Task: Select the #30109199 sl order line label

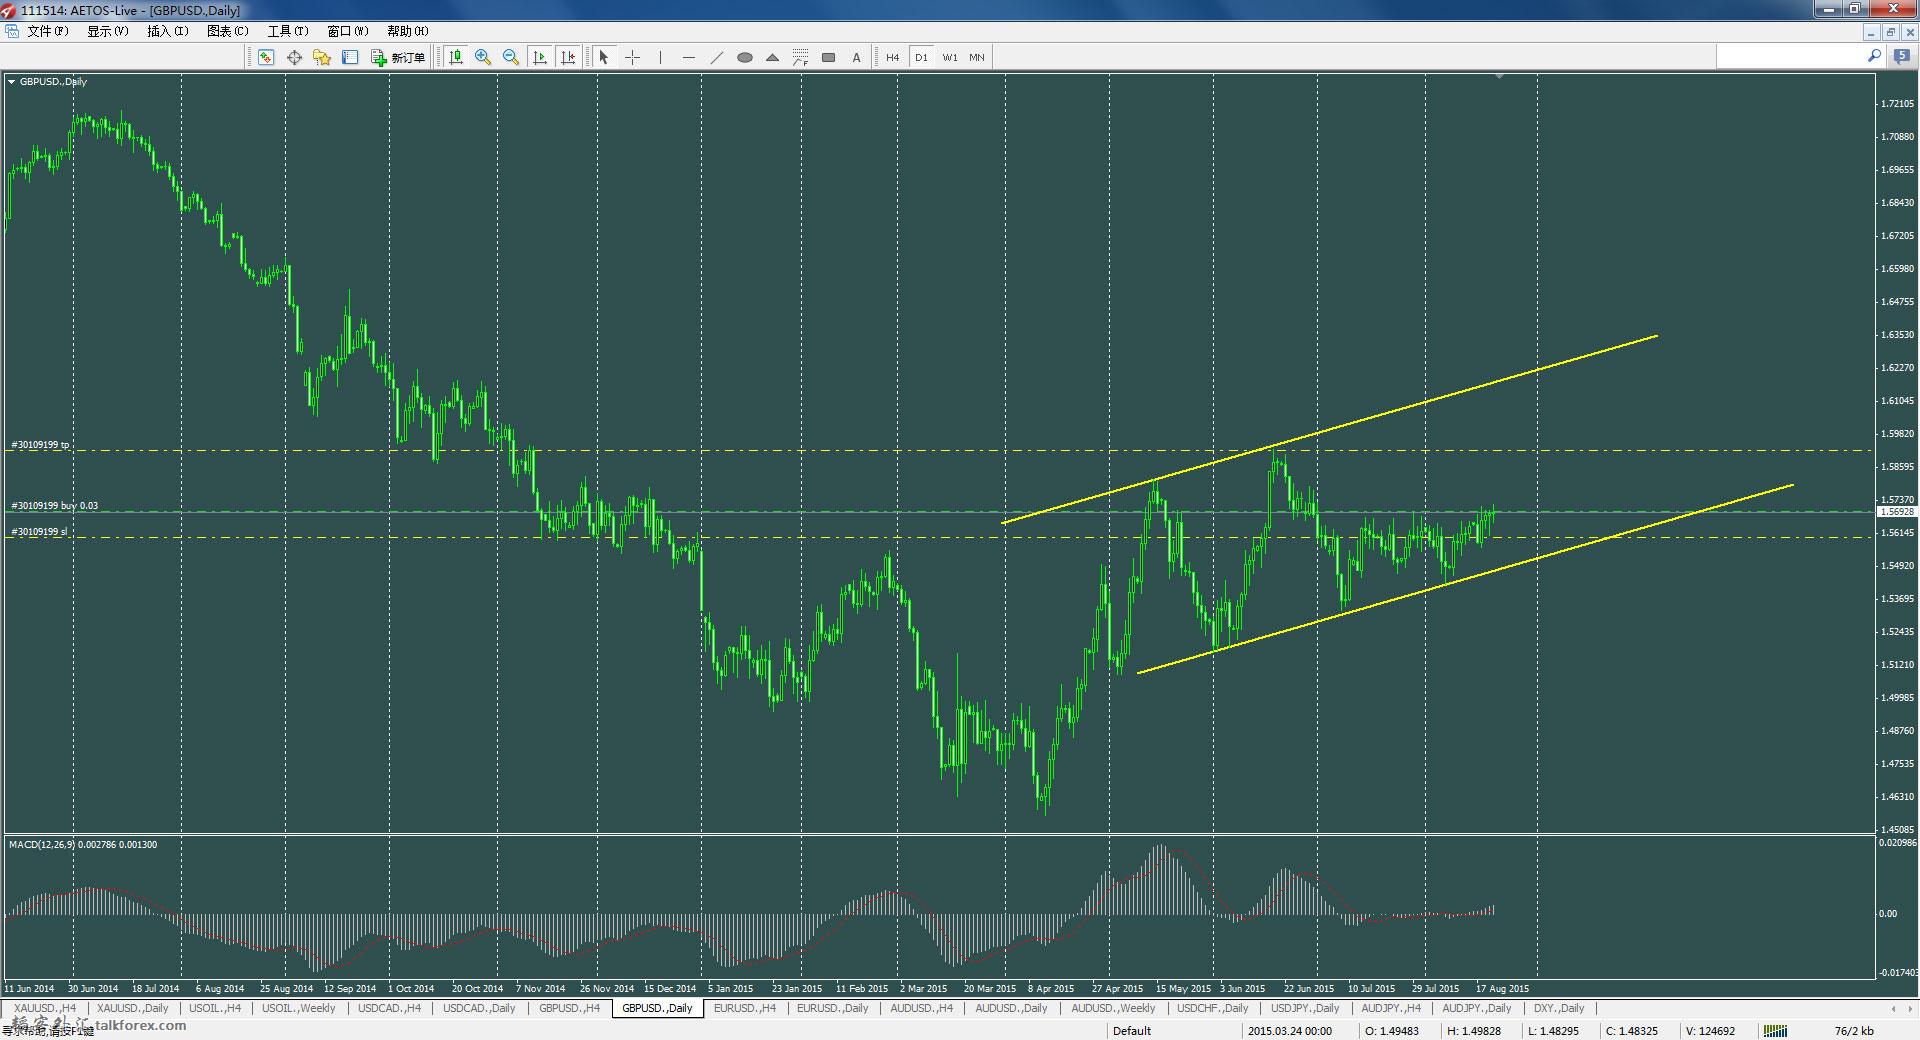Action: 39,532
